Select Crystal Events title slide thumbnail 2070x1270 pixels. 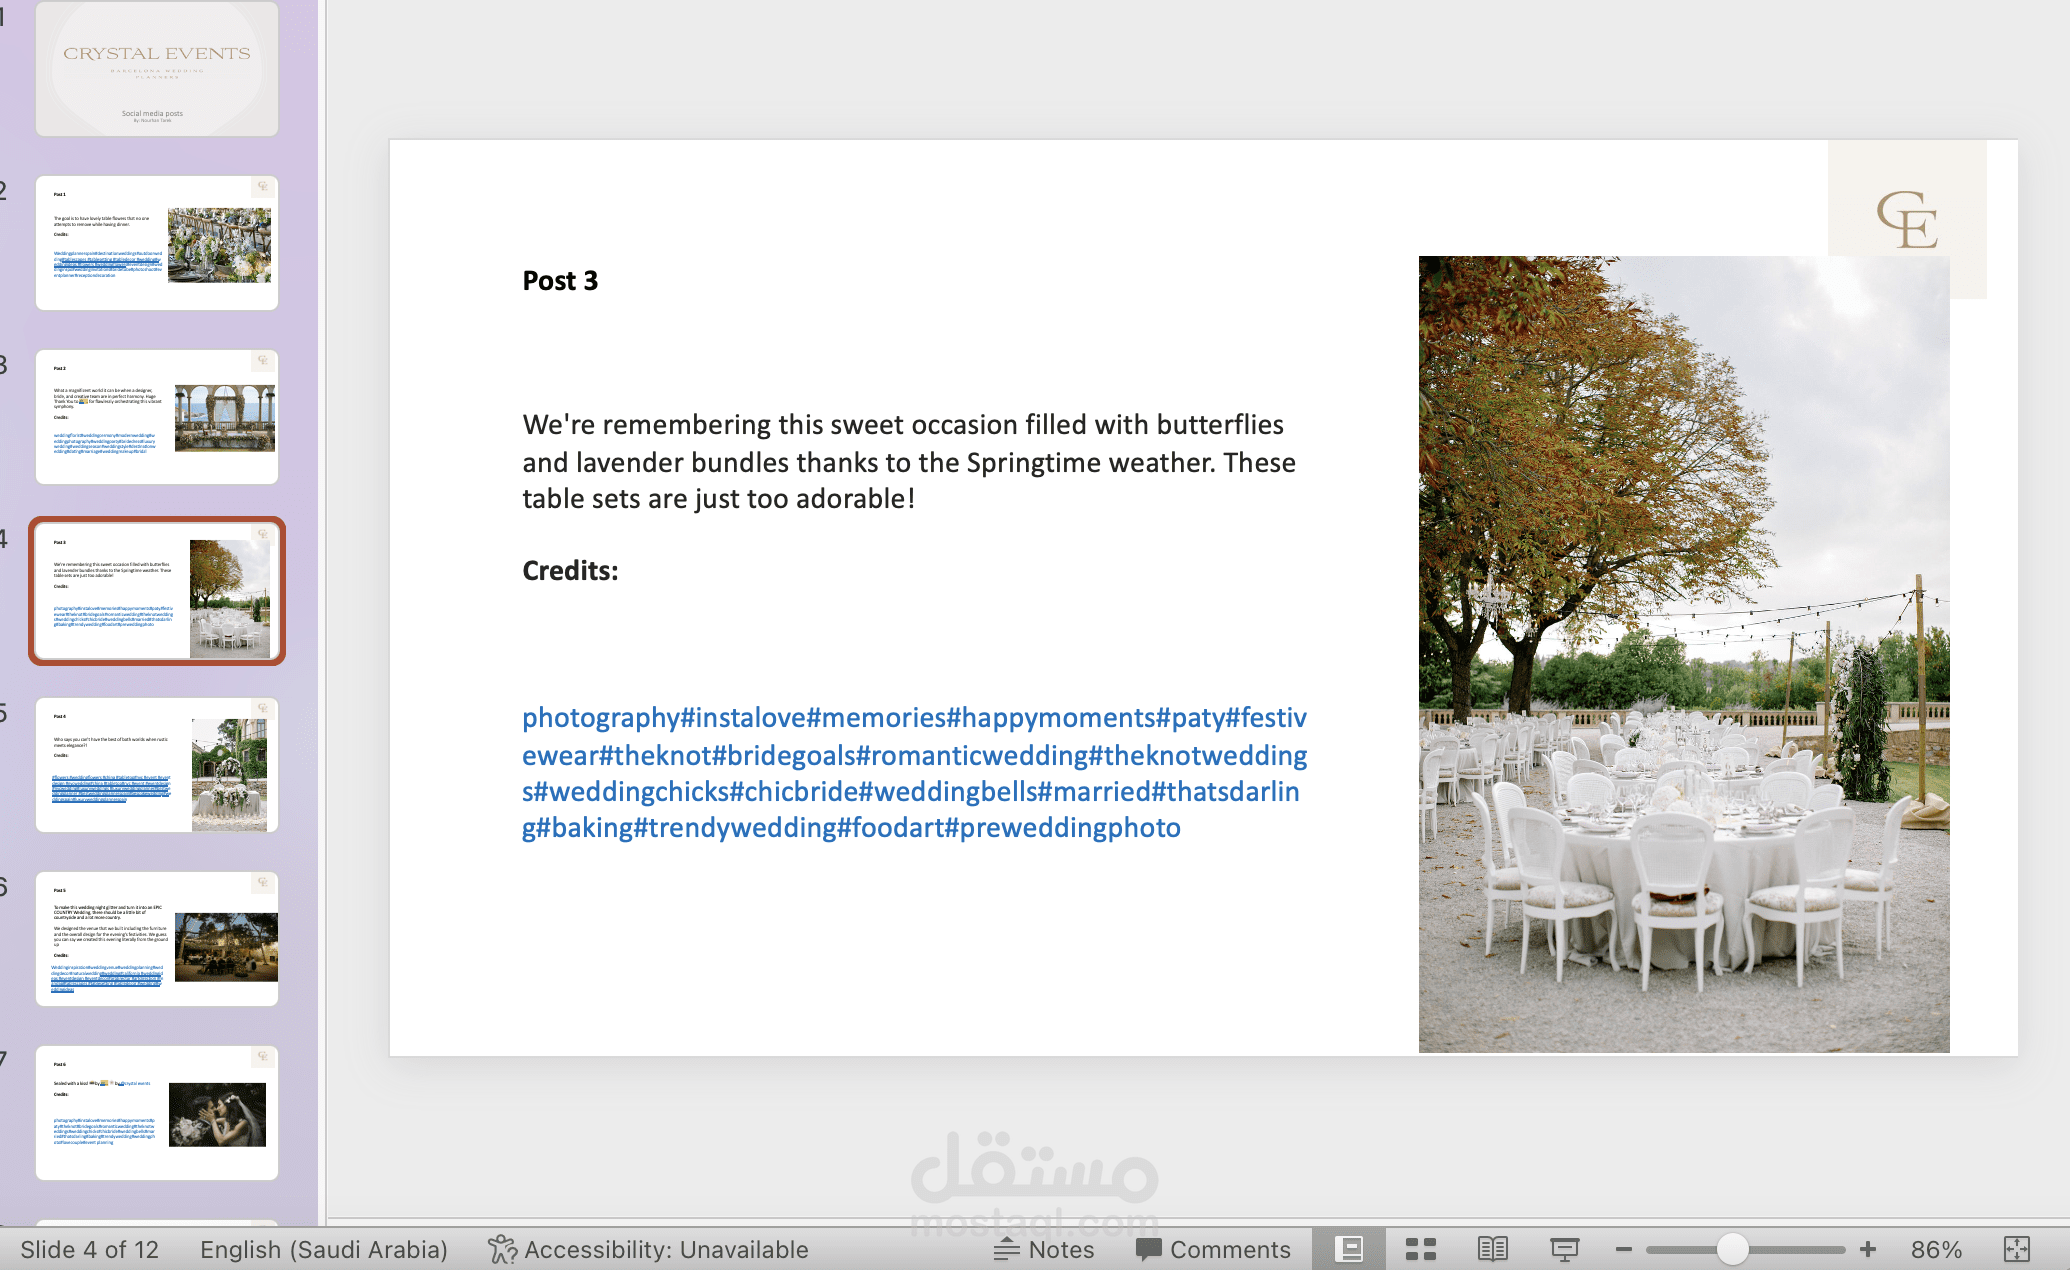pyautogui.click(x=157, y=68)
